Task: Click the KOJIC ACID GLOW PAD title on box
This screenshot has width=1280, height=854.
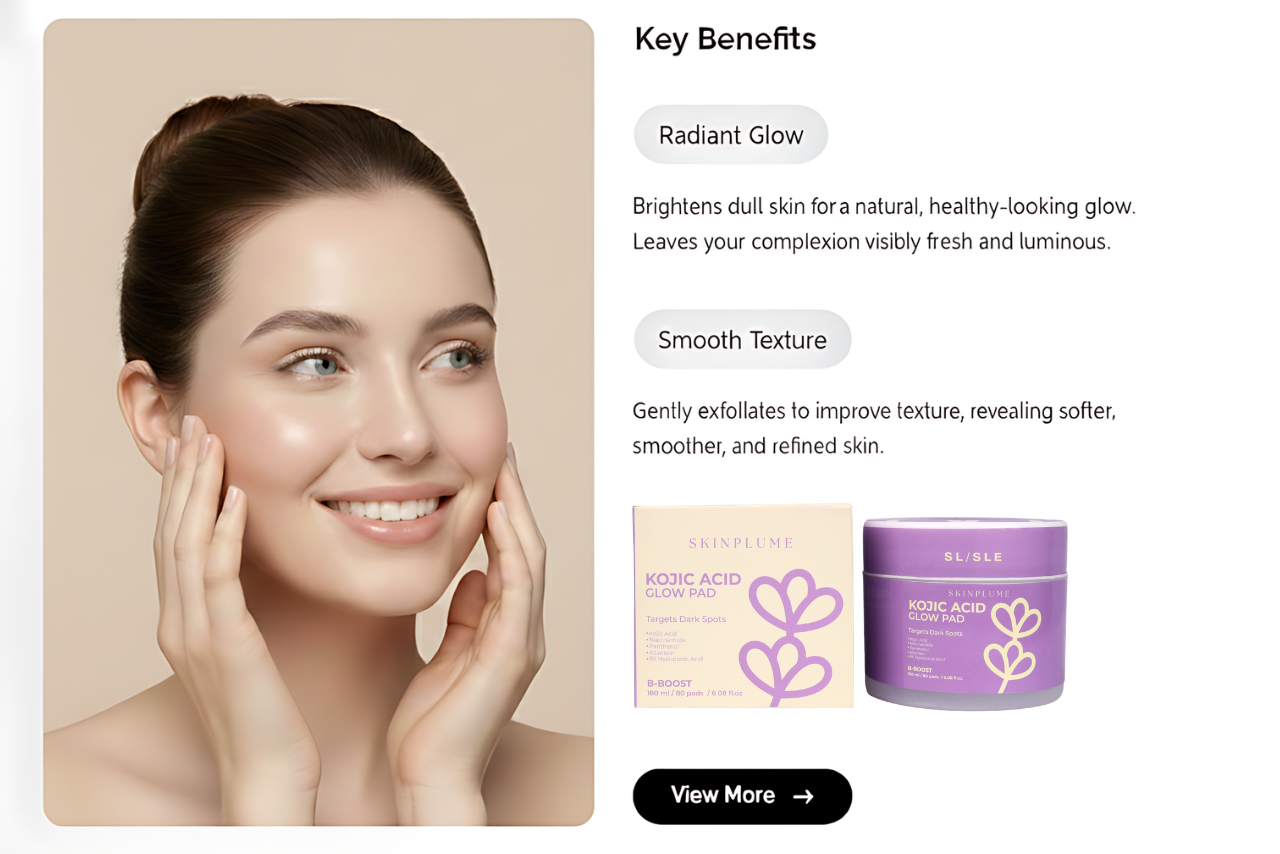Action: pyautogui.click(x=693, y=585)
